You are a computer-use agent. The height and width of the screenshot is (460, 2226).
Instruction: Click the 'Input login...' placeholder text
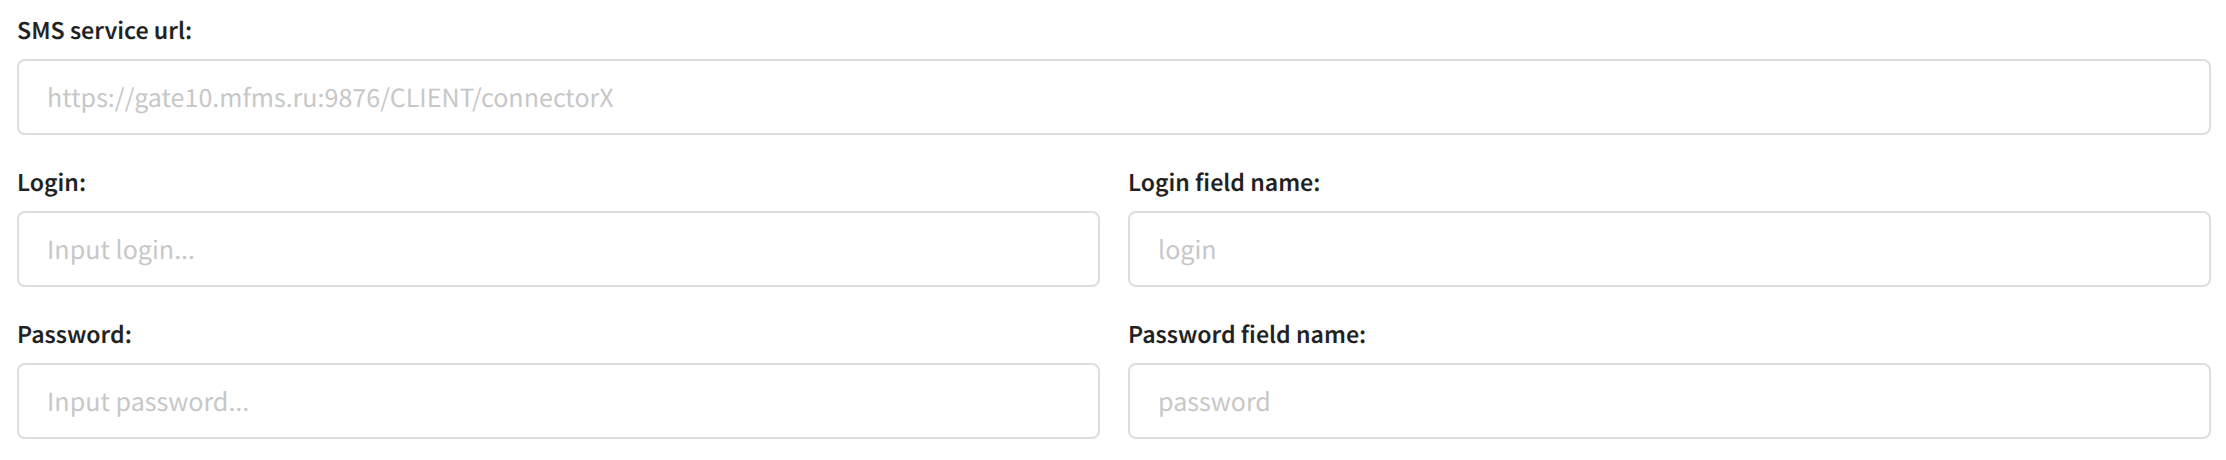coord(120,250)
